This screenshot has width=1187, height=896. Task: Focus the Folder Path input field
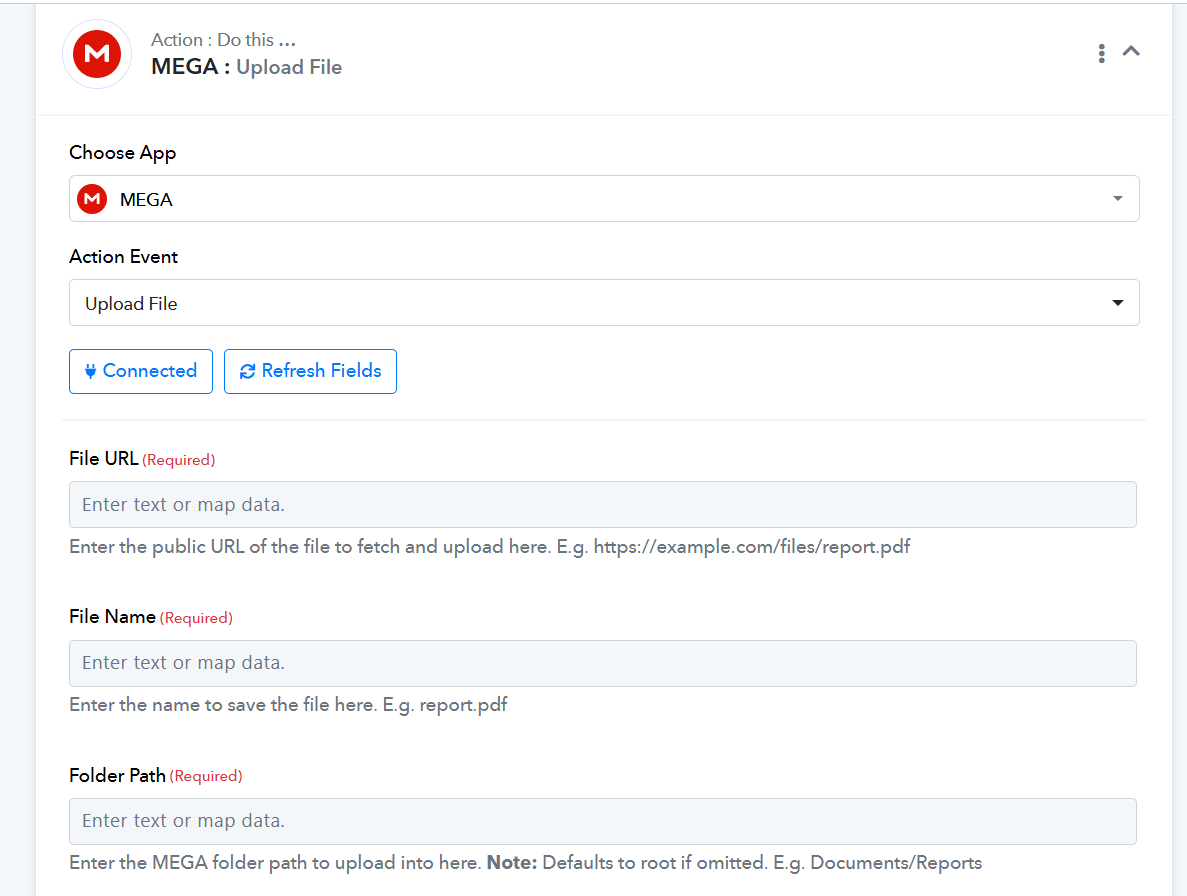(x=603, y=822)
